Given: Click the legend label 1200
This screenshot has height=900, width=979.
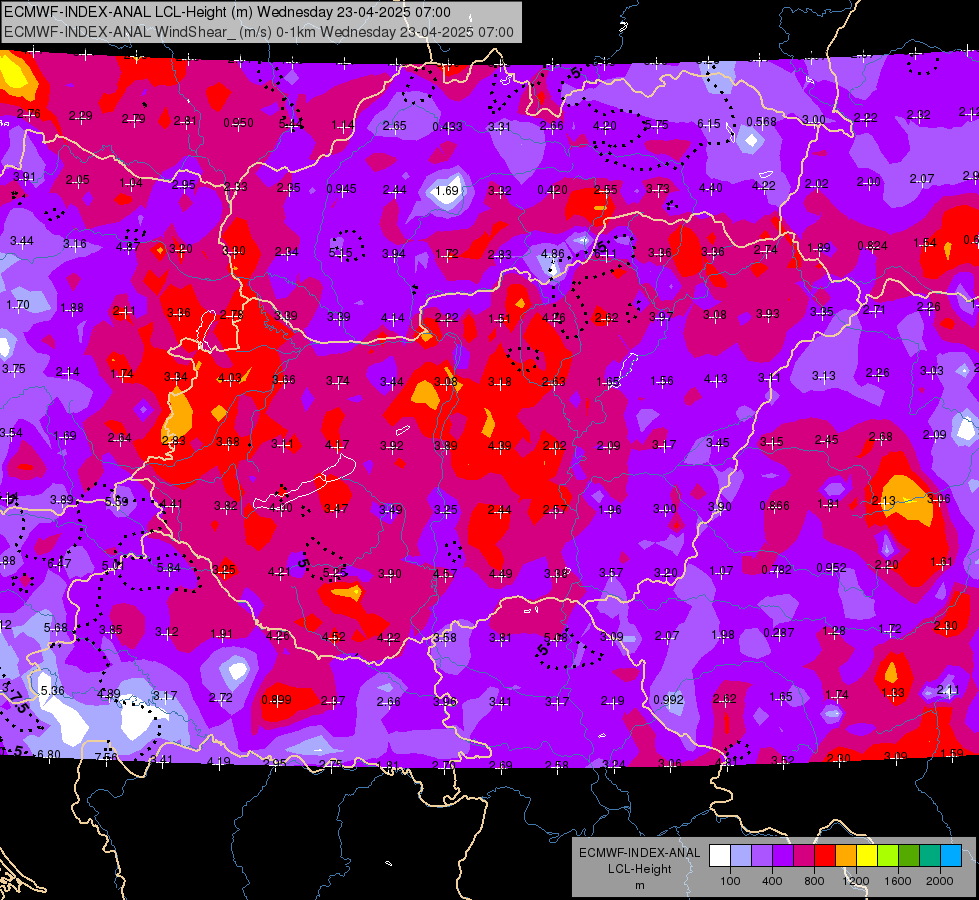Looking at the screenshot, I should click(x=855, y=881).
